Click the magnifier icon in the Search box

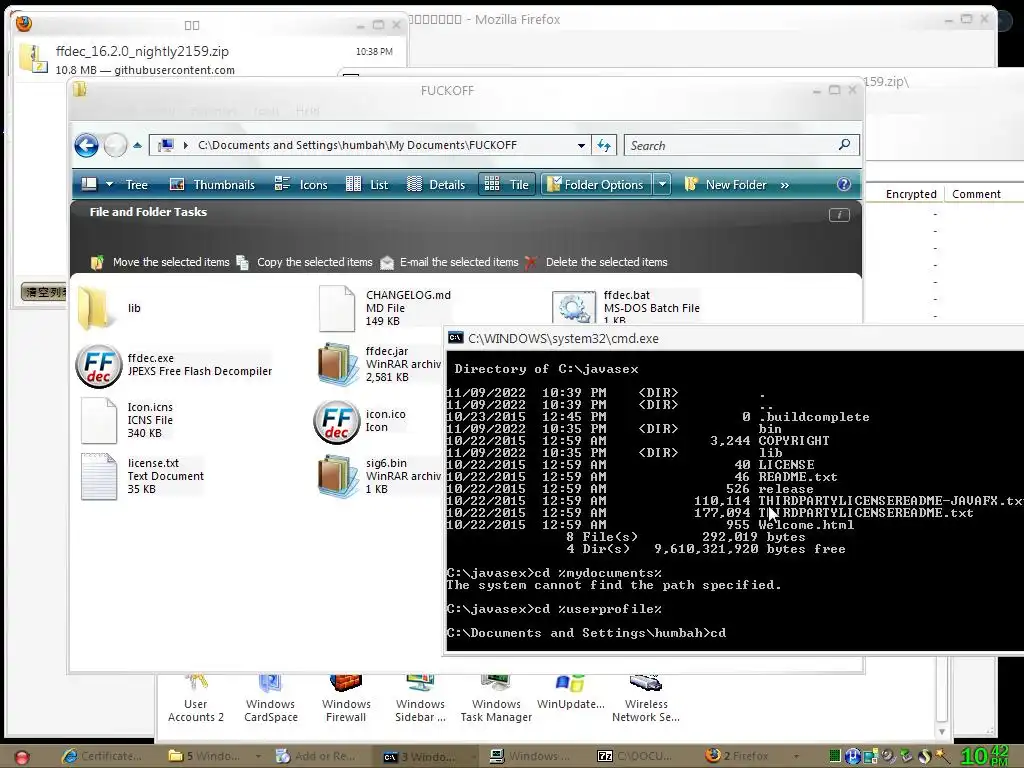(x=844, y=145)
